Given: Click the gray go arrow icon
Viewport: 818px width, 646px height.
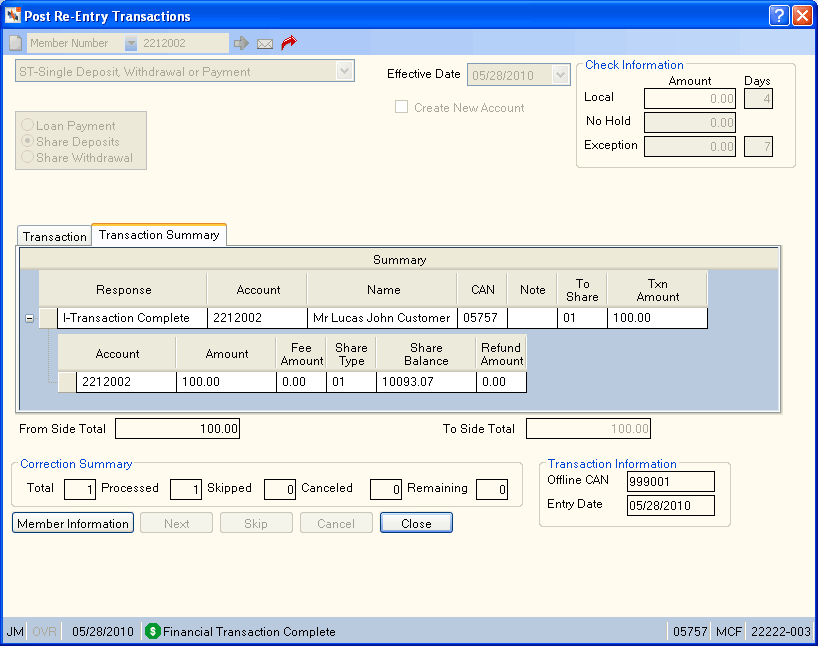Looking at the screenshot, I should pos(241,43).
